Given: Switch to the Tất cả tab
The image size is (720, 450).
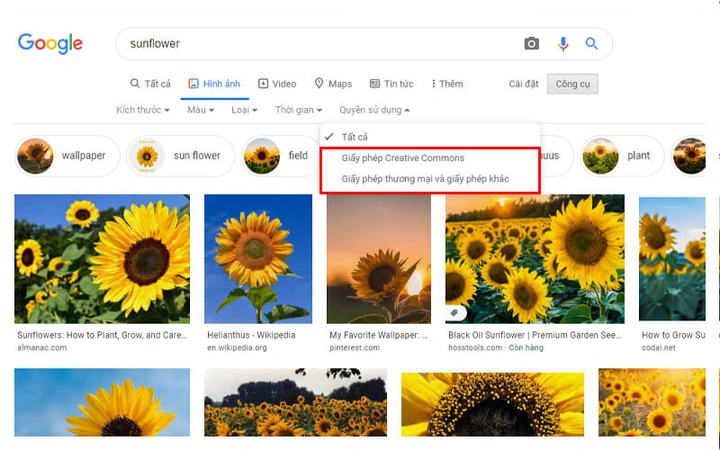Looking at the screenshot, I should pos(150,84).
